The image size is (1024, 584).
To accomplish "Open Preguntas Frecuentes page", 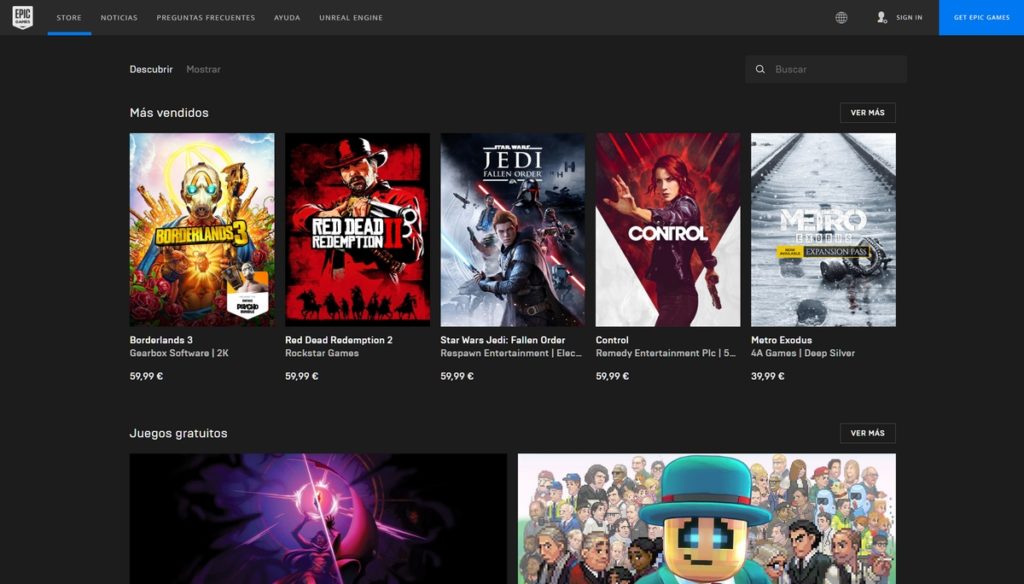I will coord(206,18).
